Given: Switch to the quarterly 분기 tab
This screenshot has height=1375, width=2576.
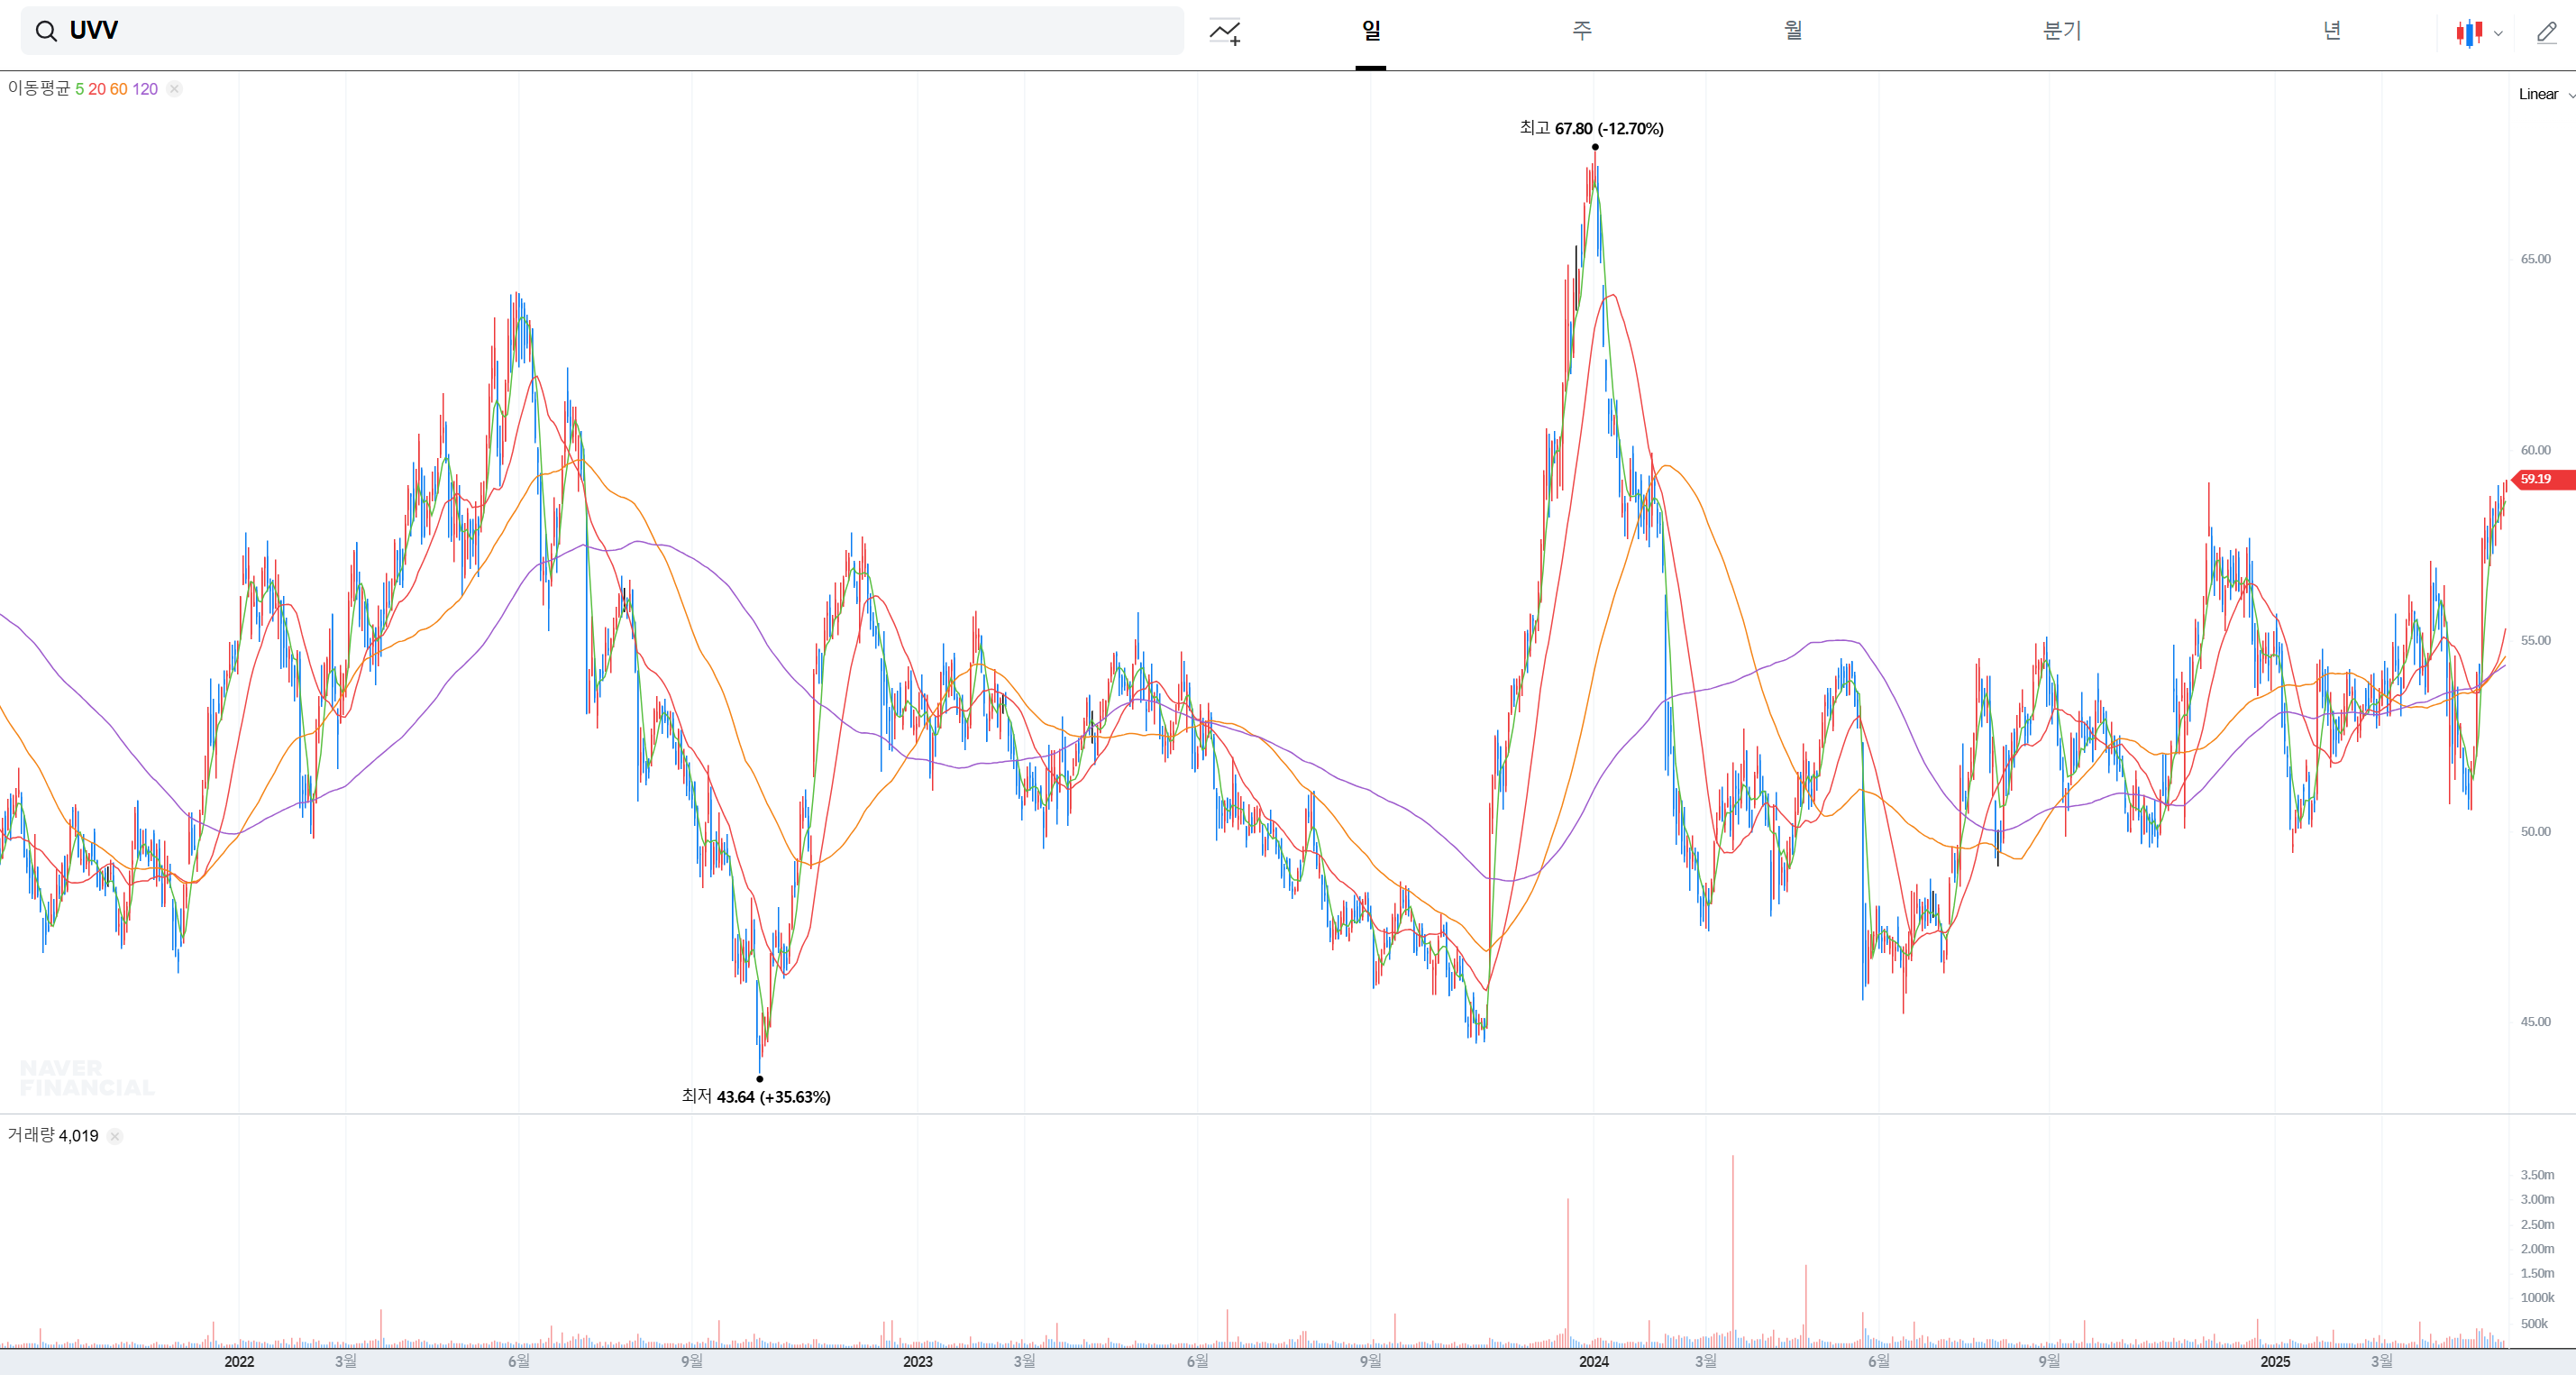Looking at the screenshot, I should point(2061,31).
